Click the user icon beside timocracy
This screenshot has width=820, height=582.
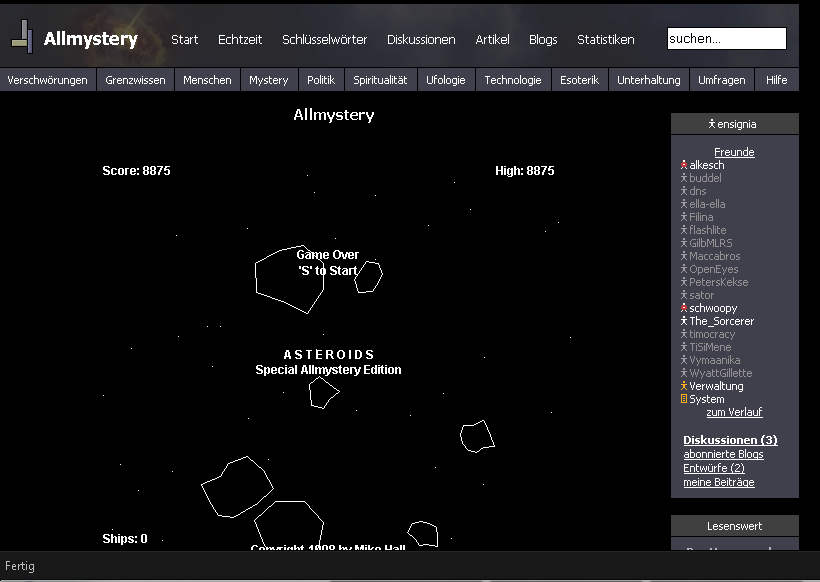tap(684, 334)
